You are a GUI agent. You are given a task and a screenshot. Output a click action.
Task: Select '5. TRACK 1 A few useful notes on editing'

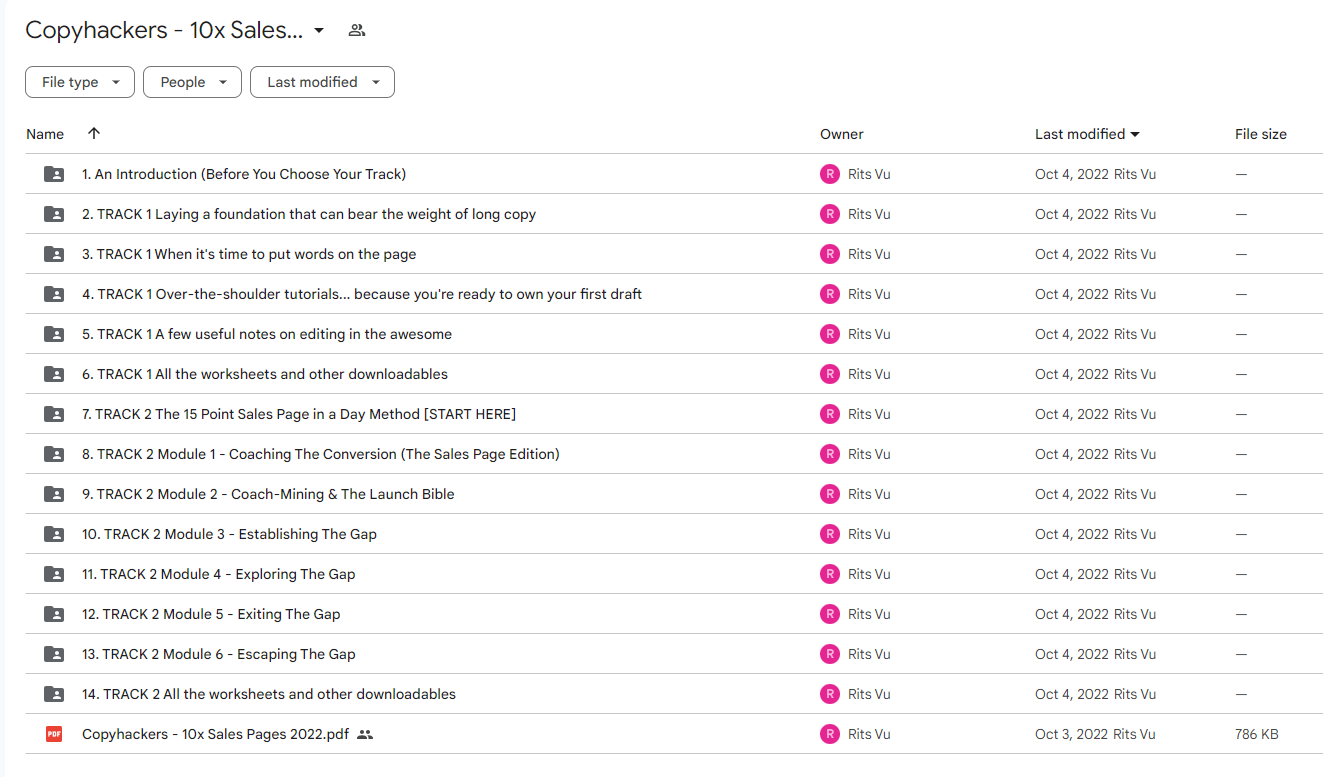click(x=267, y=334)
